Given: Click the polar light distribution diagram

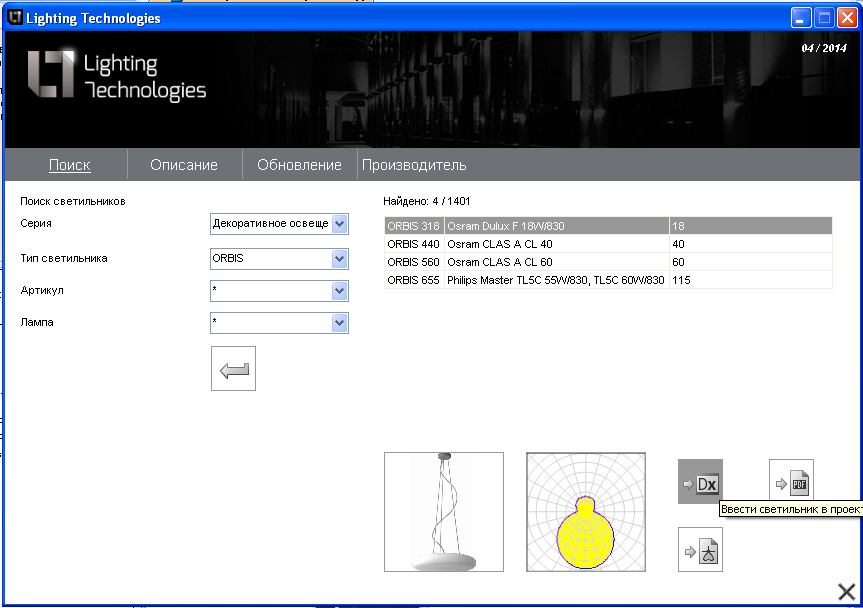Looking at the screenshot, I should pos(586,512).
